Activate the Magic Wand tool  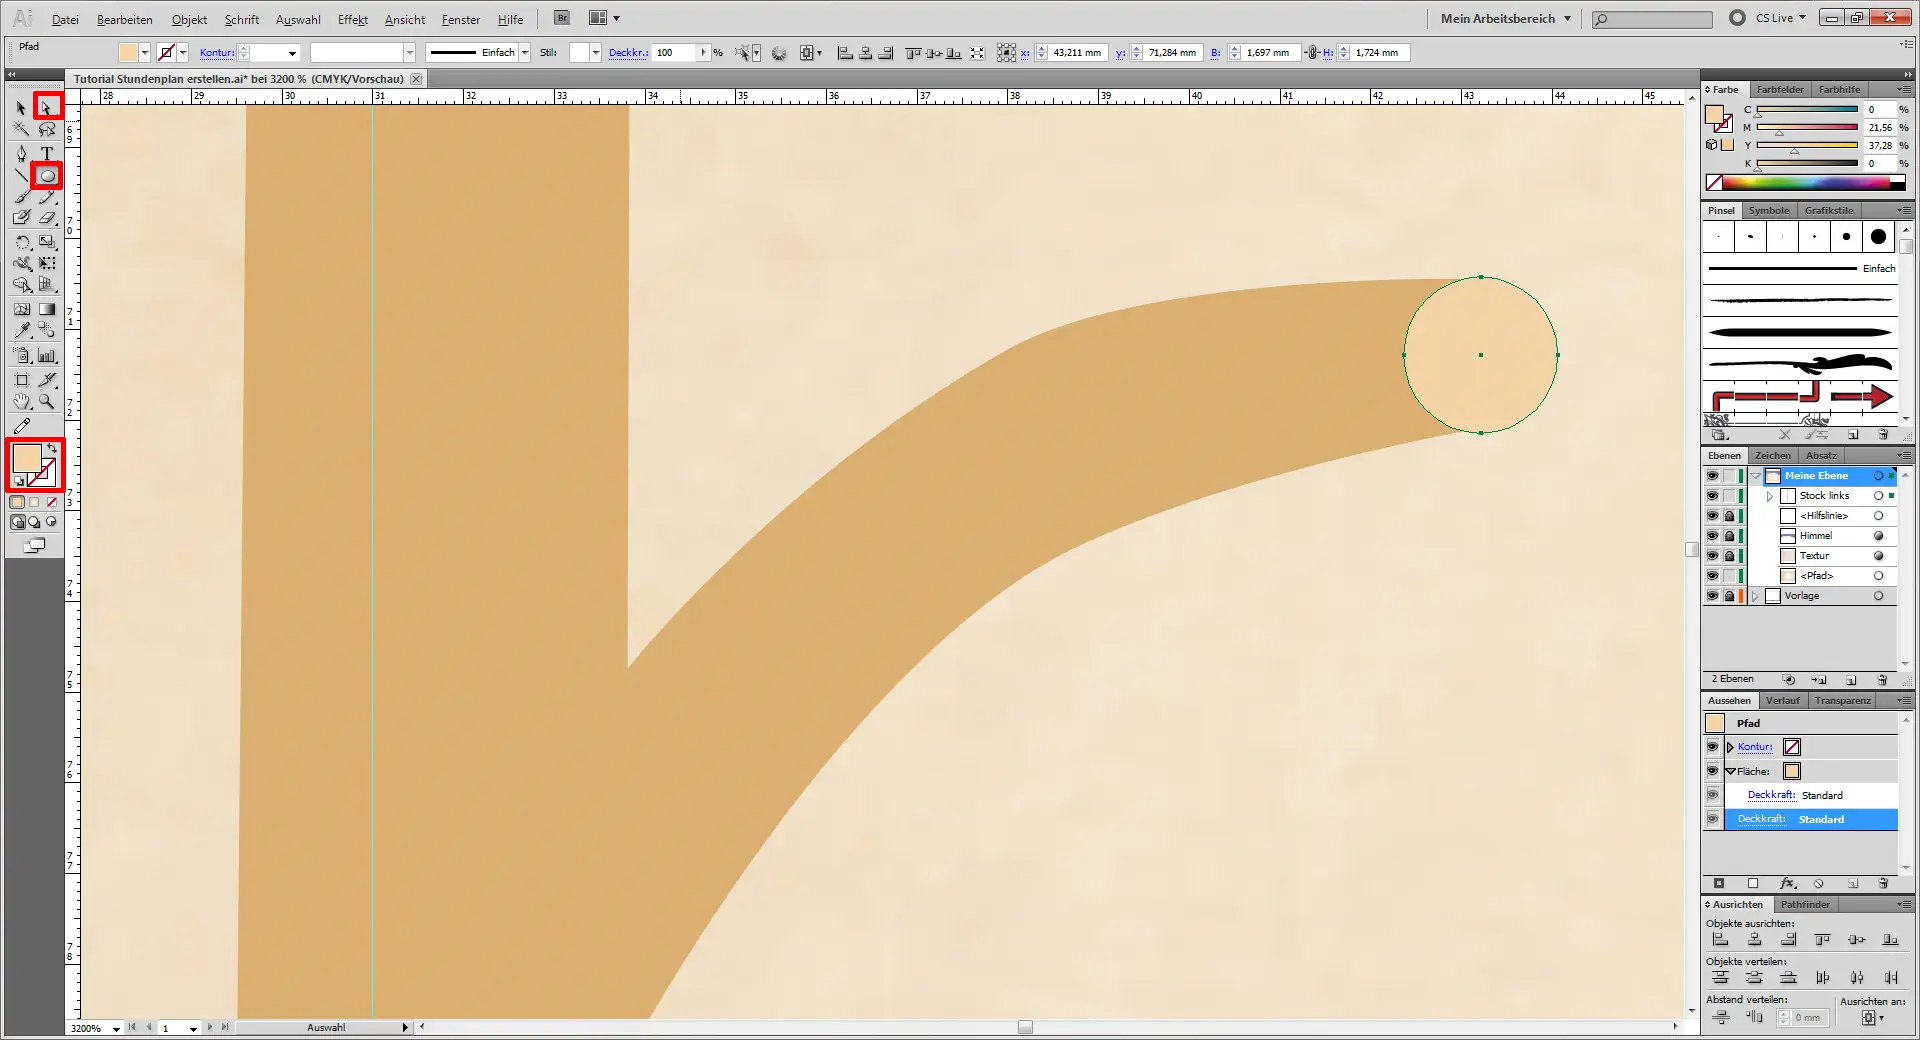pyautogui.click(x=22, y=129)
